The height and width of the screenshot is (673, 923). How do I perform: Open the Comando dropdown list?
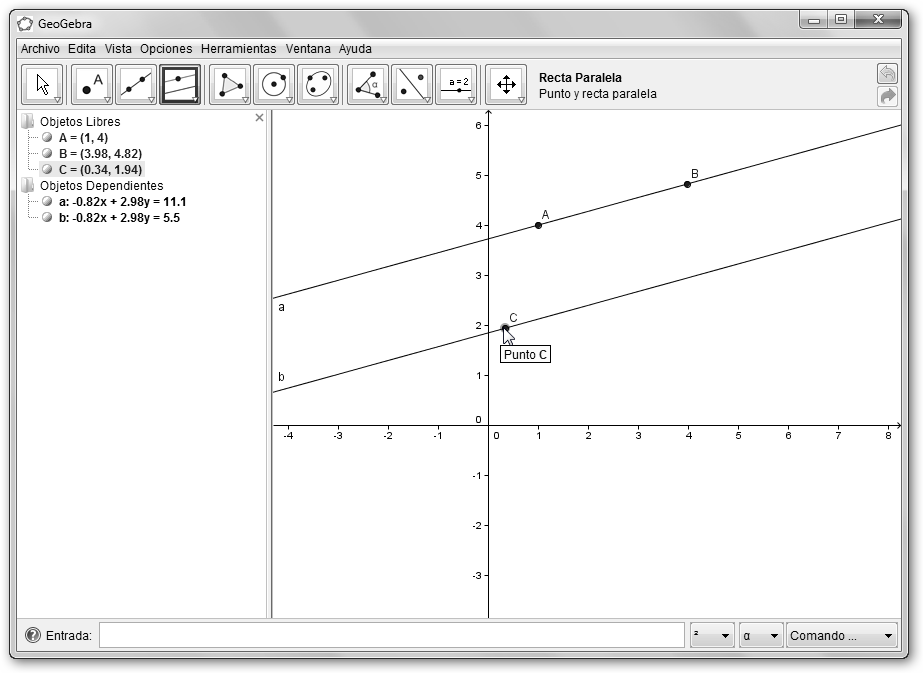[841, 636]
